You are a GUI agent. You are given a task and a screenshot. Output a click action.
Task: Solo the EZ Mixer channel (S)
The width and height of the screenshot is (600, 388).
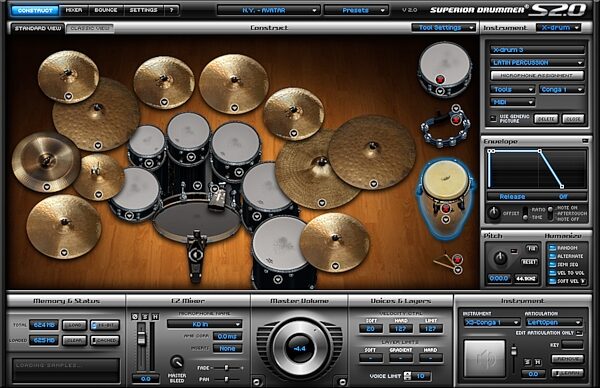145,316
